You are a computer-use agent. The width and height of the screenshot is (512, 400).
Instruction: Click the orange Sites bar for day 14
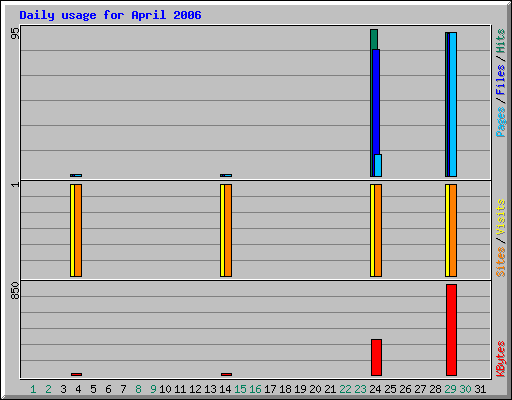228,230
